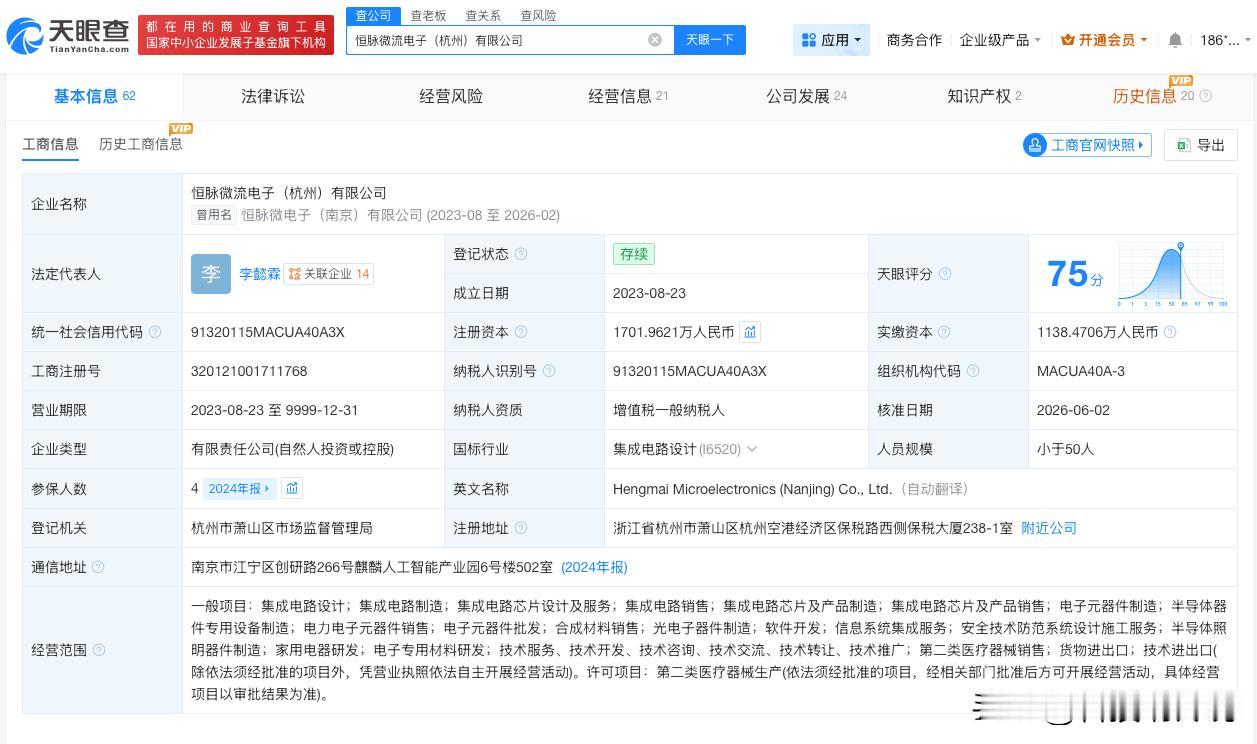
Task: Click the 导出 export button
Action: [1201, 145]
